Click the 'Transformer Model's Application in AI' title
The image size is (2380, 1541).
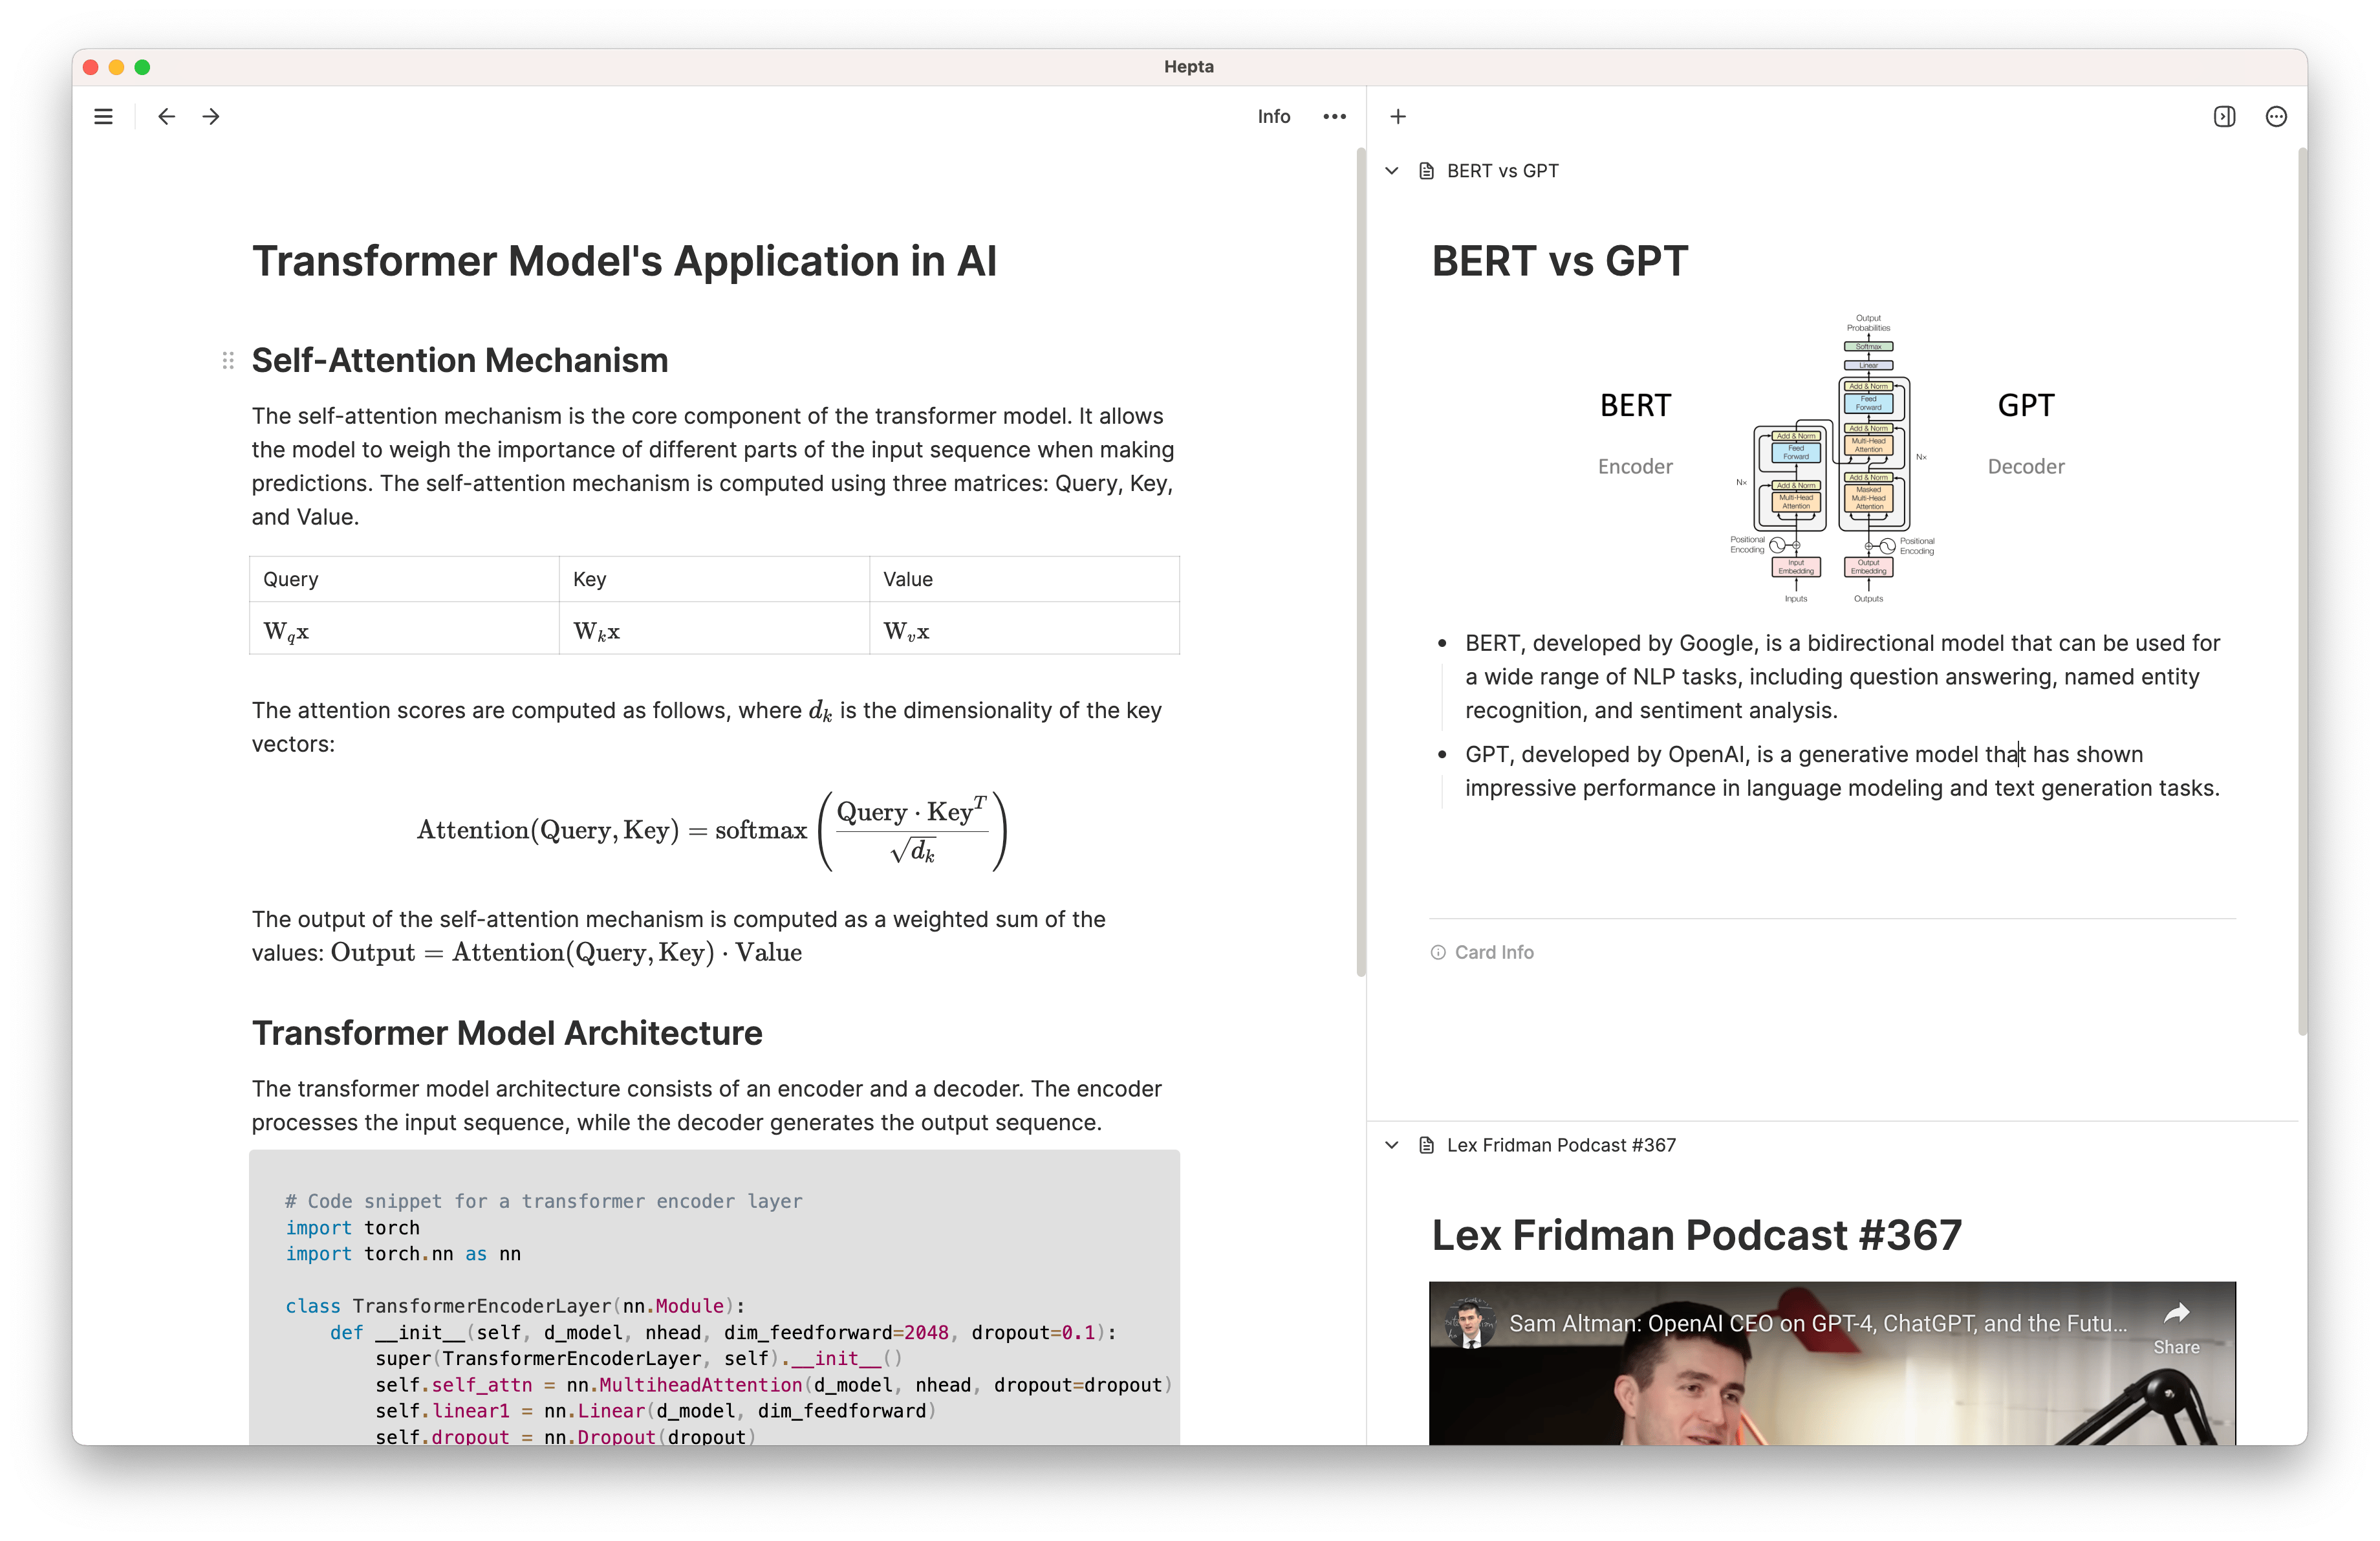click(x=624, y=261)
